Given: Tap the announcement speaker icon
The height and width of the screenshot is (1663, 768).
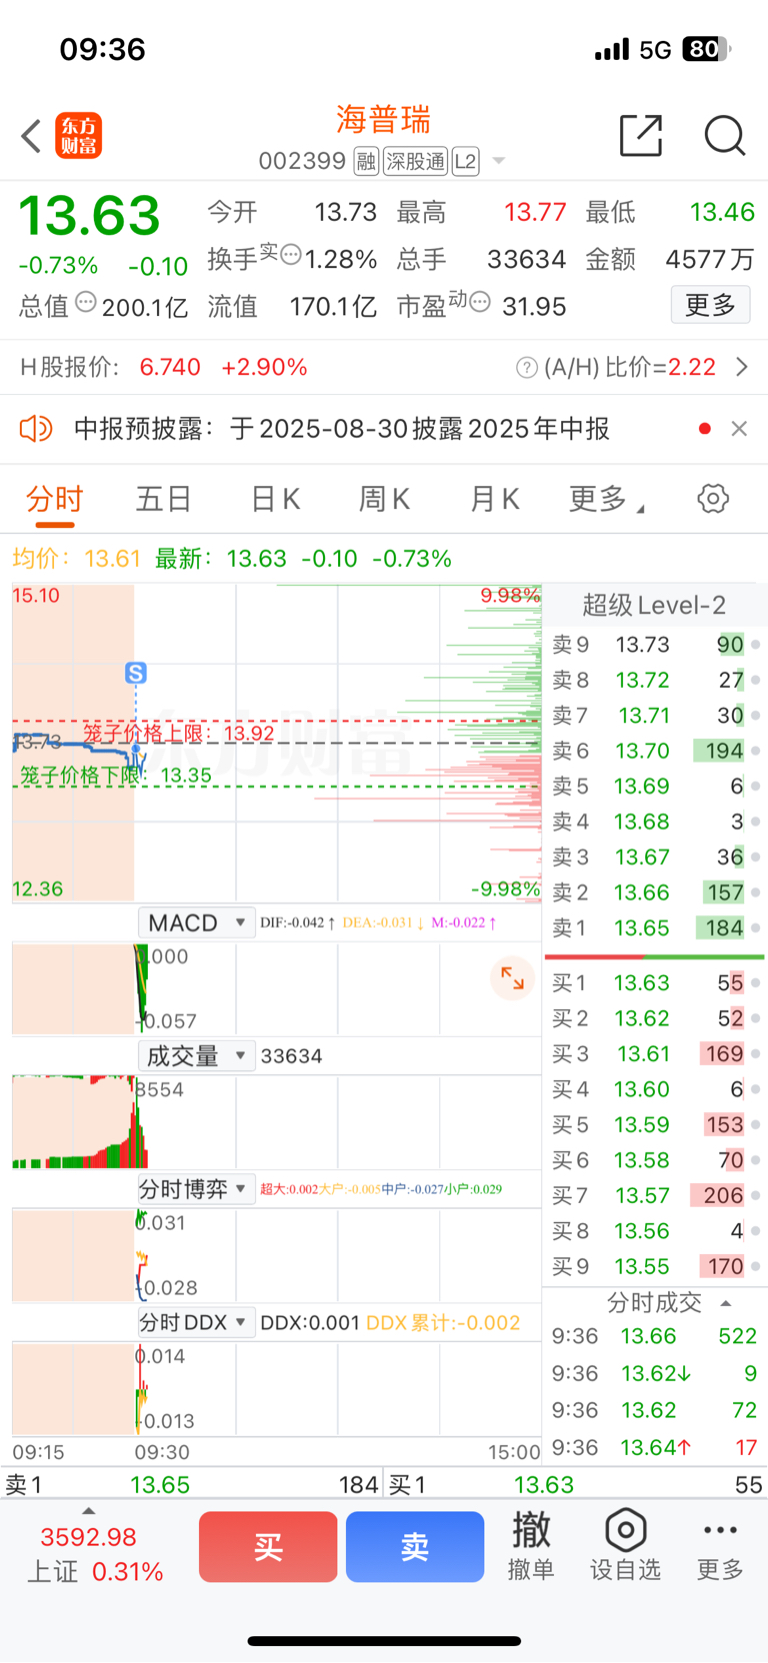Looking at the screenshot, I should click(36, 429).
